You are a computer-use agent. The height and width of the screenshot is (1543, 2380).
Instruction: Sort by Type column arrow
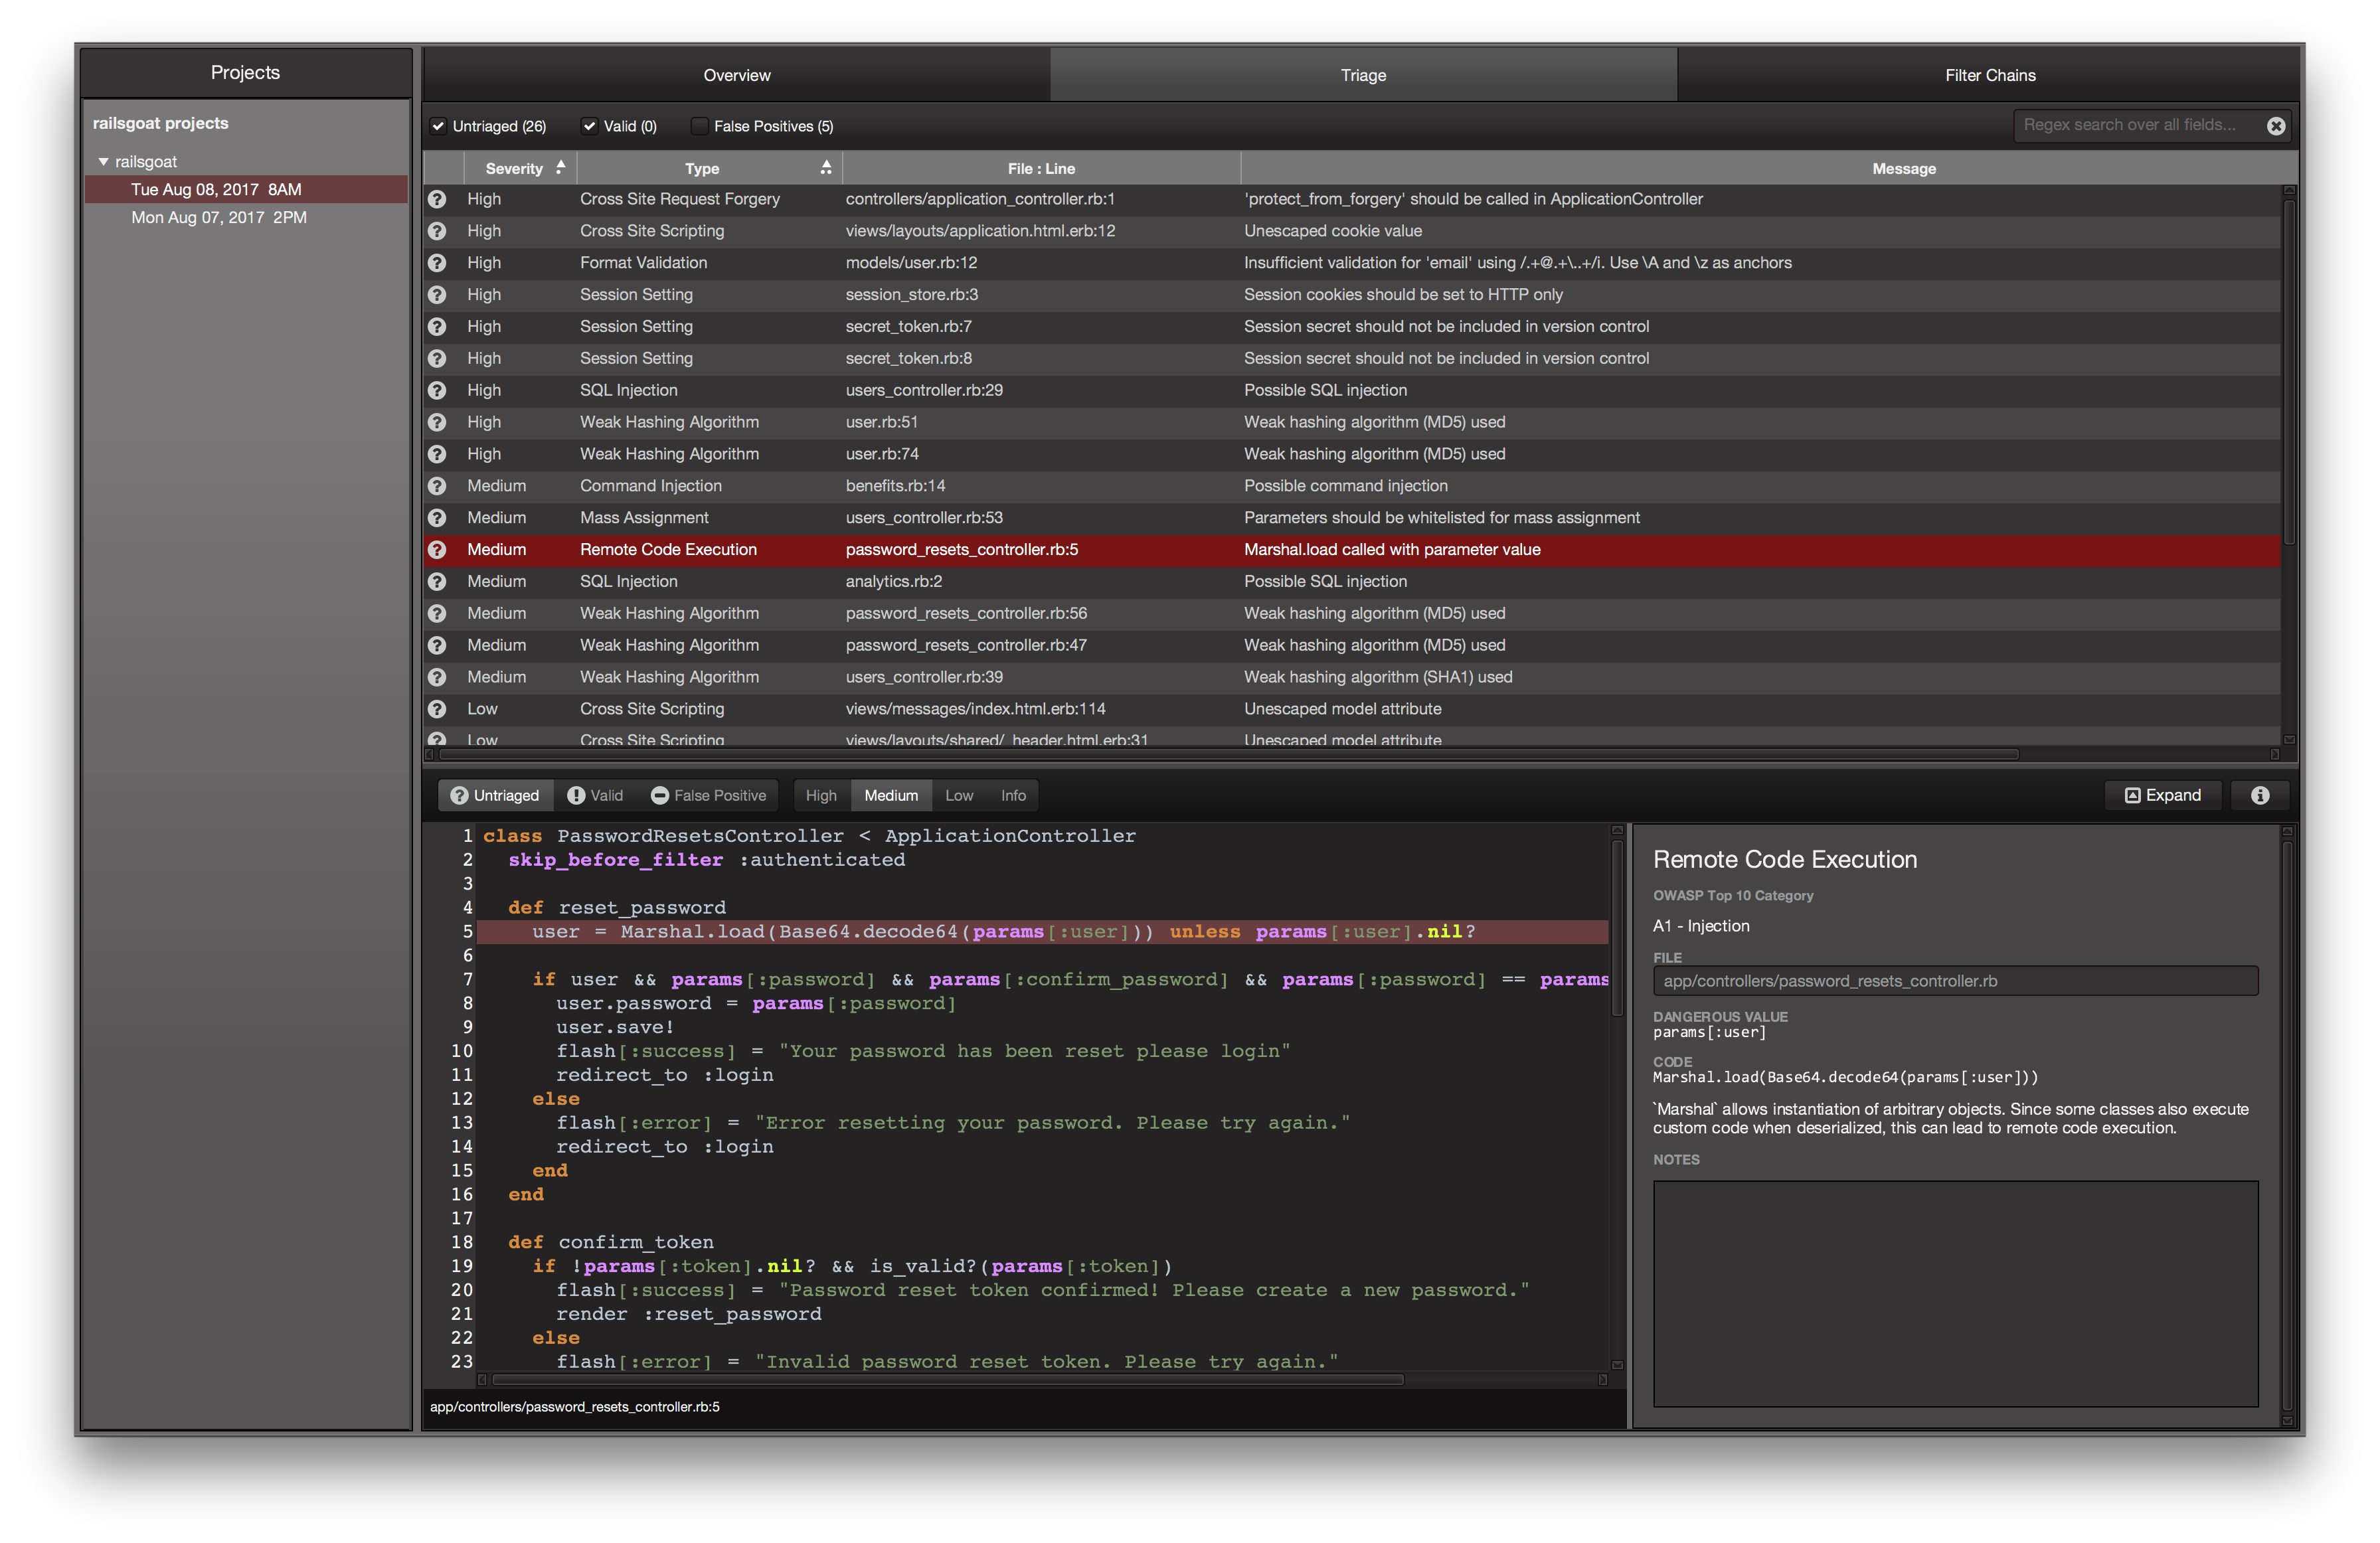(826, 168)
